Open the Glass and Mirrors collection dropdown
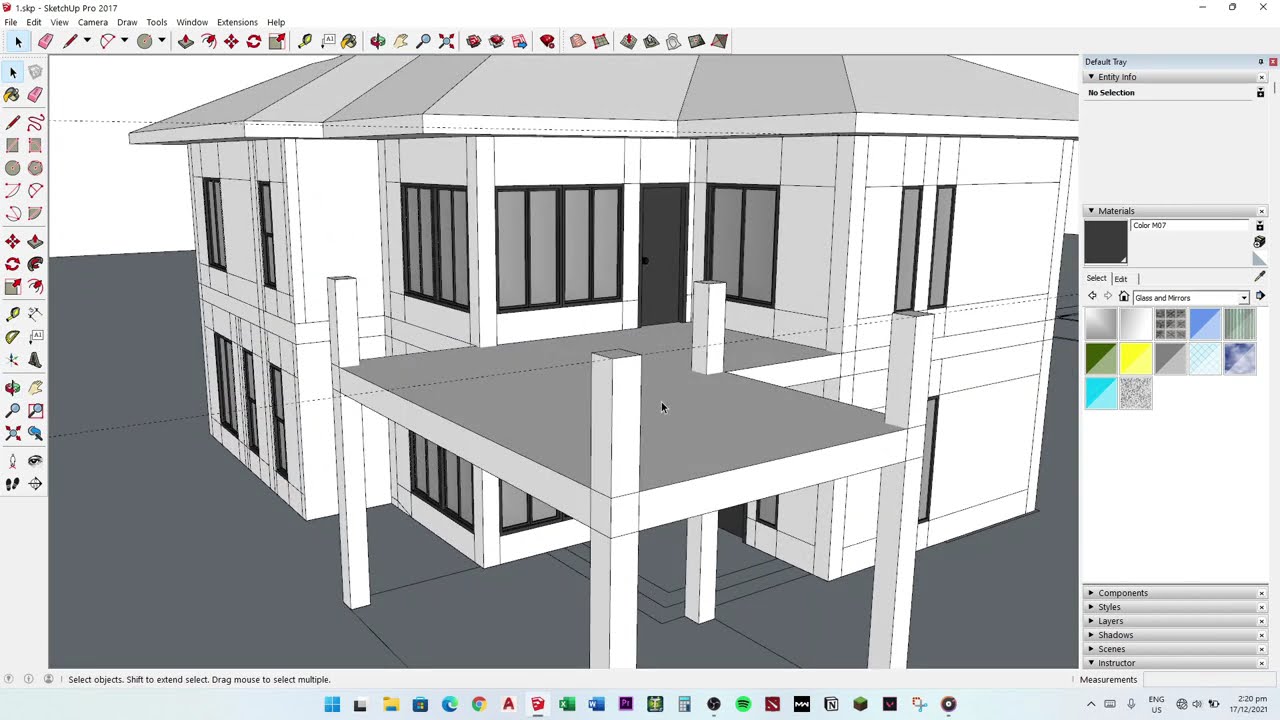 (1244, 298)
